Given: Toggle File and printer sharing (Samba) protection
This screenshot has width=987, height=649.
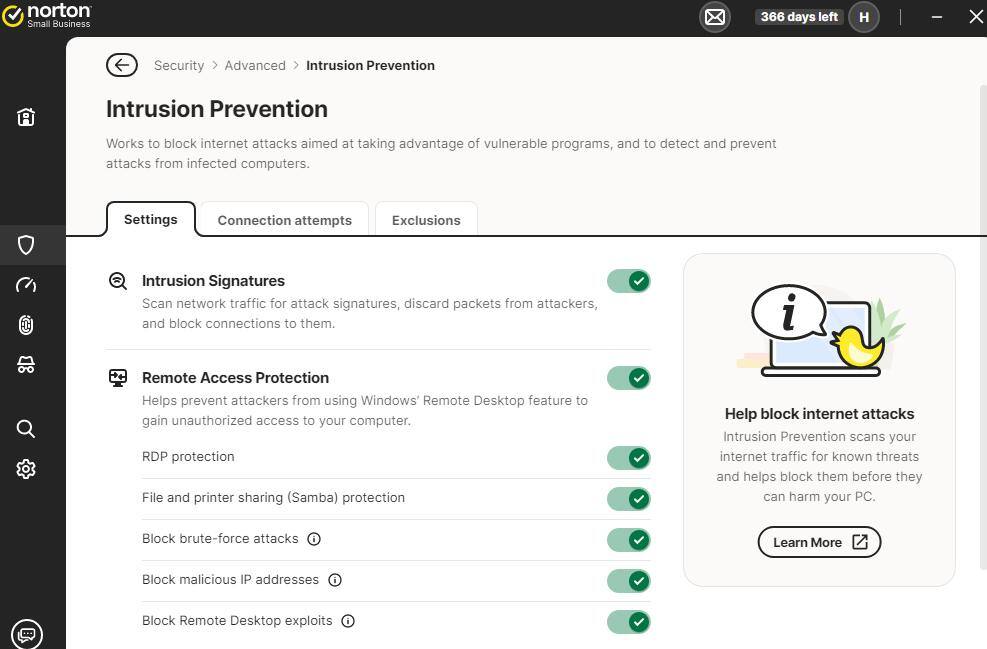Looking at the screenshot, I should [x=628, y=499].
